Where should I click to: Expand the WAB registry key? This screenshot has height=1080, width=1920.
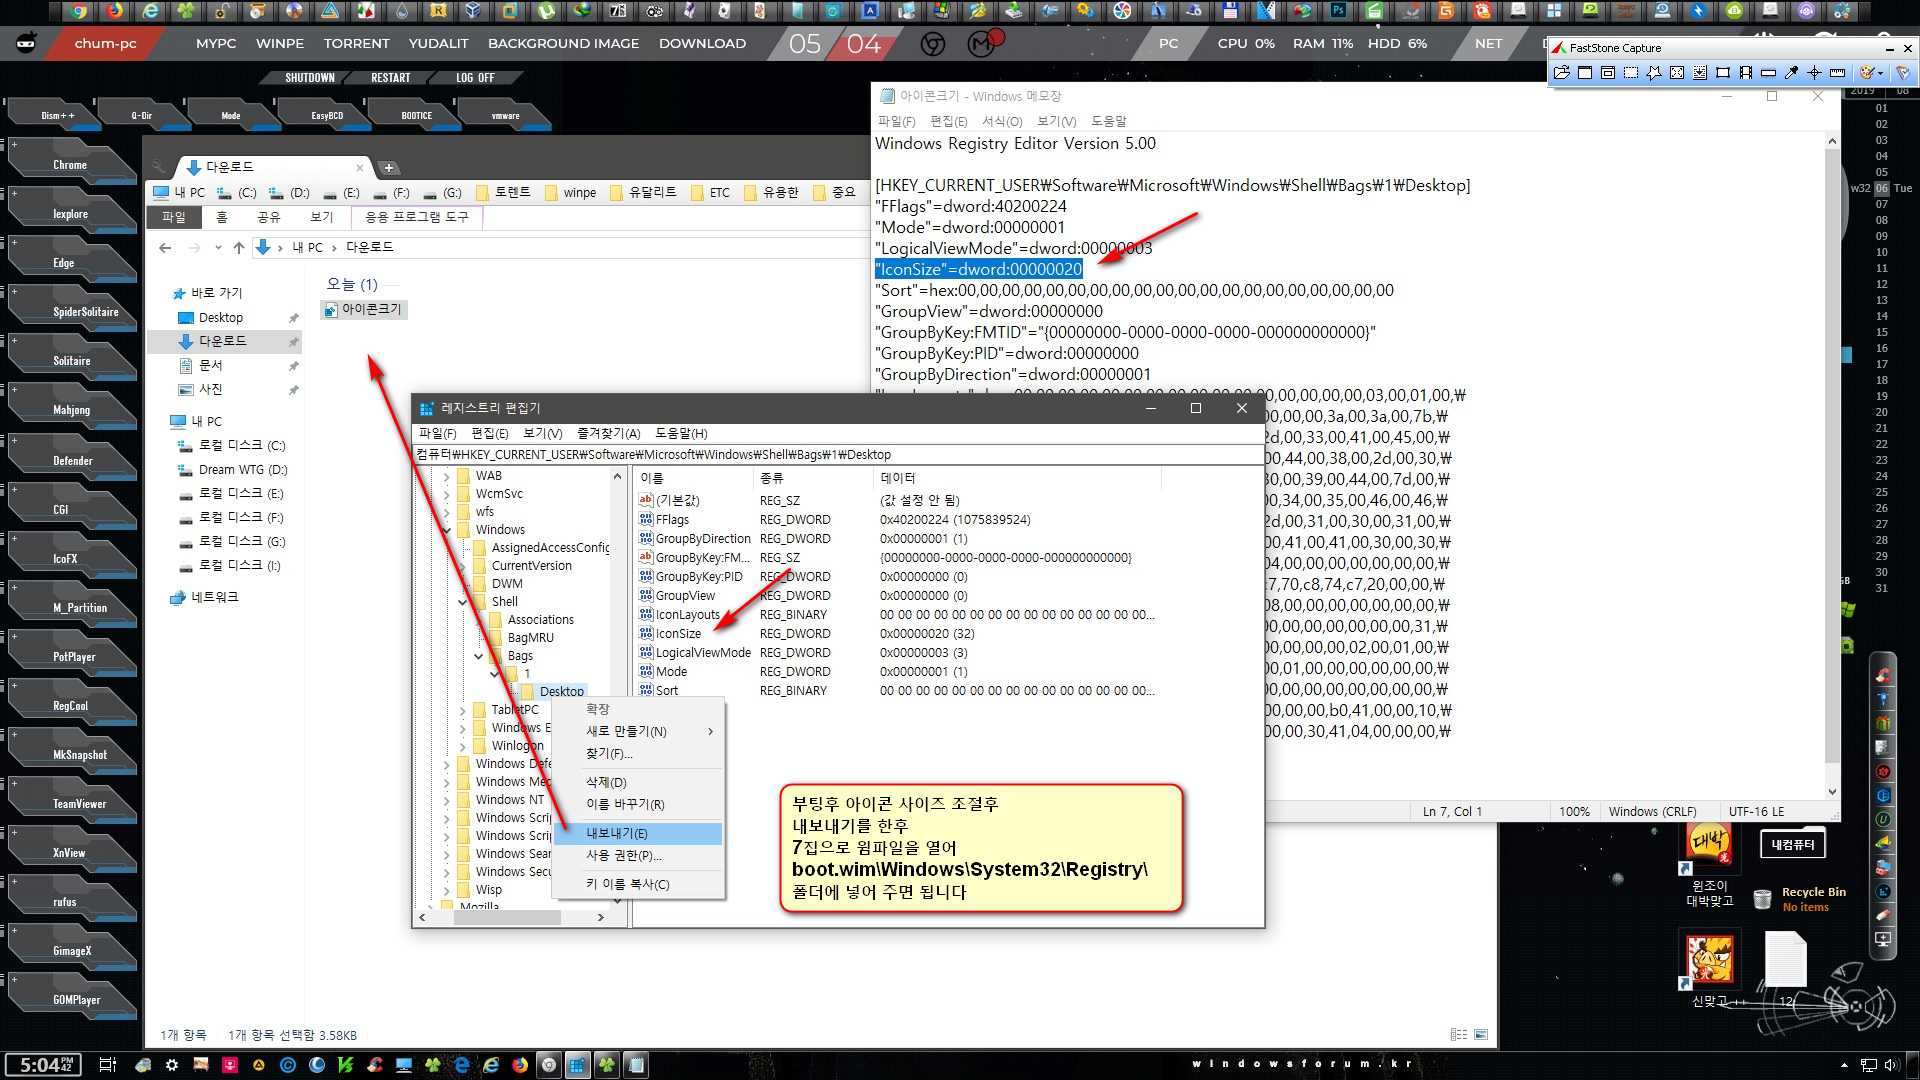pos(446,477)
